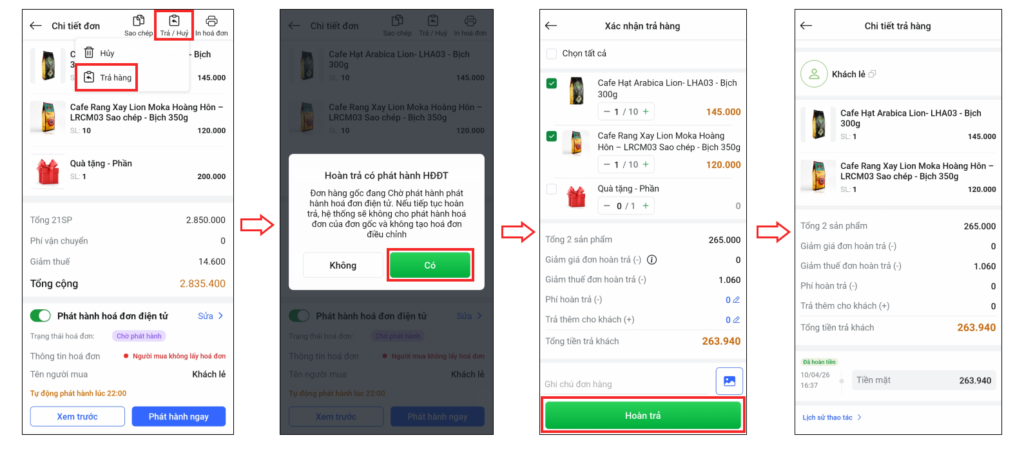Click In hoá đơn printer icon, first screen
Screen dimensions: 1024x451
pos(212,22)
